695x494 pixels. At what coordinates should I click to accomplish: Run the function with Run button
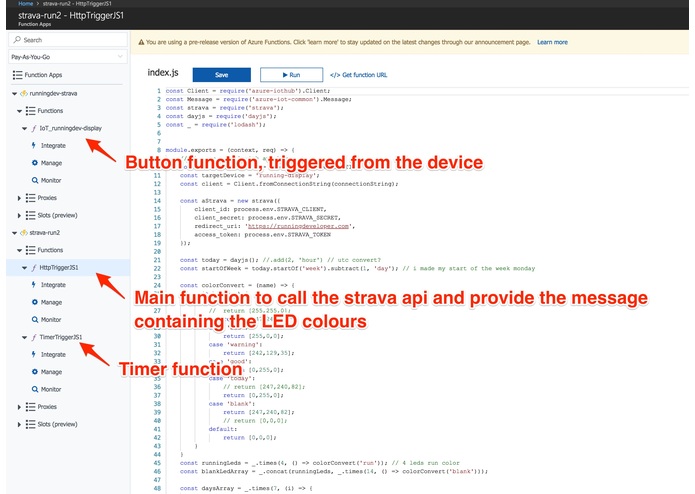[x=291, y=75]
